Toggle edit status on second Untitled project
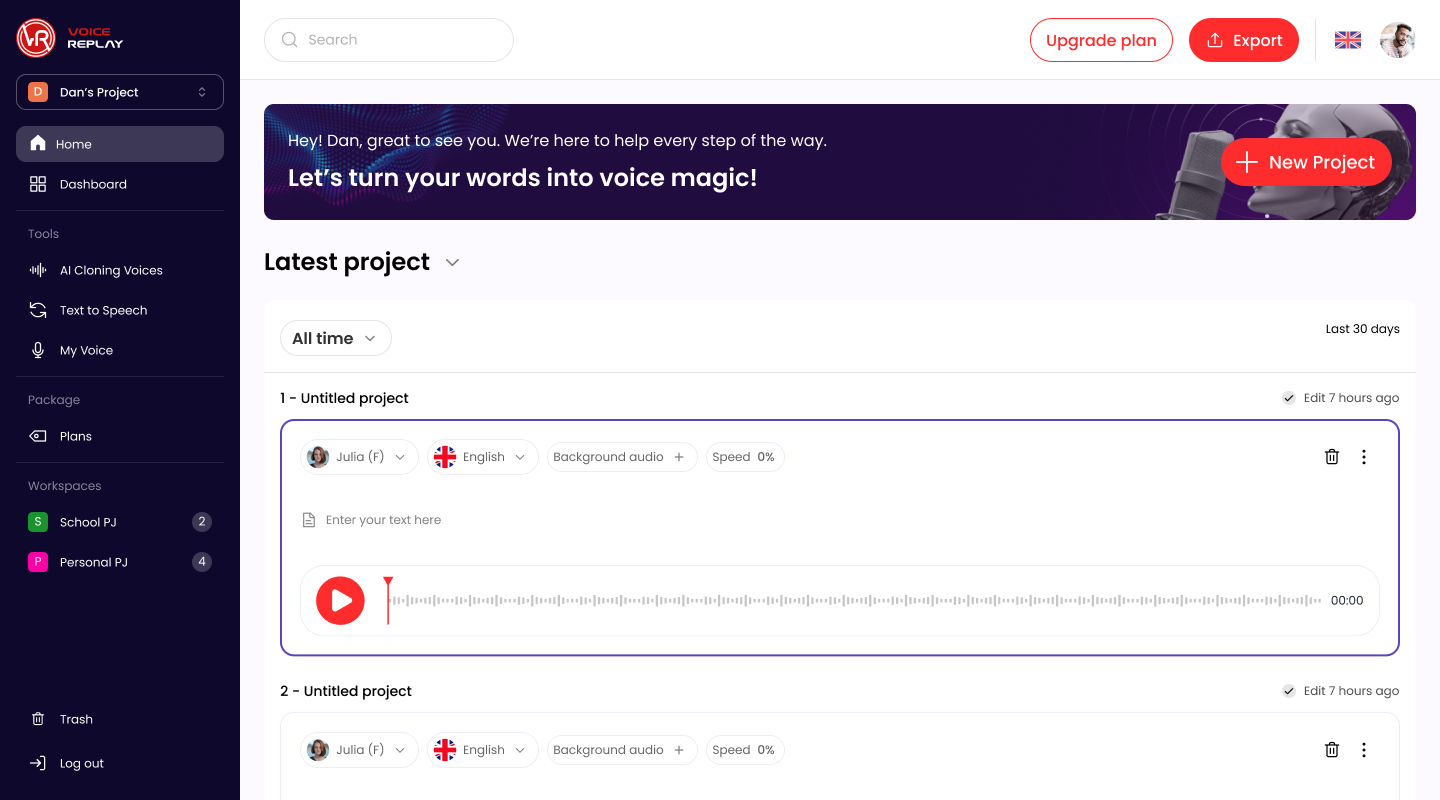 (x=1289, y=690)
